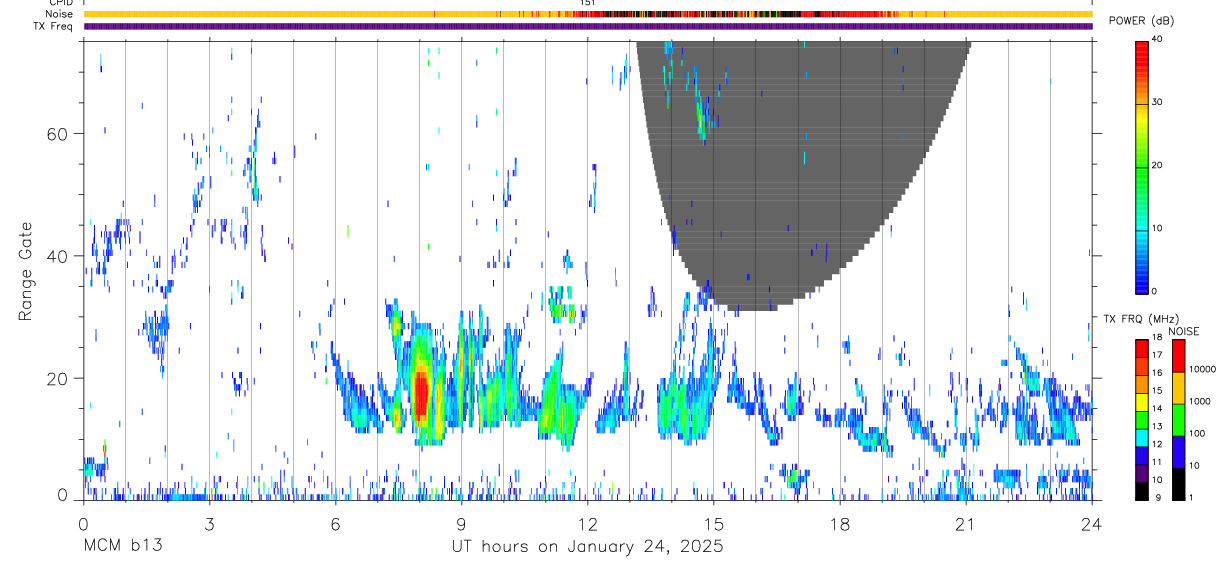
Task: Click the '40' value atop the power scale
Action: pyautogui.click(x=1158, y=41)
